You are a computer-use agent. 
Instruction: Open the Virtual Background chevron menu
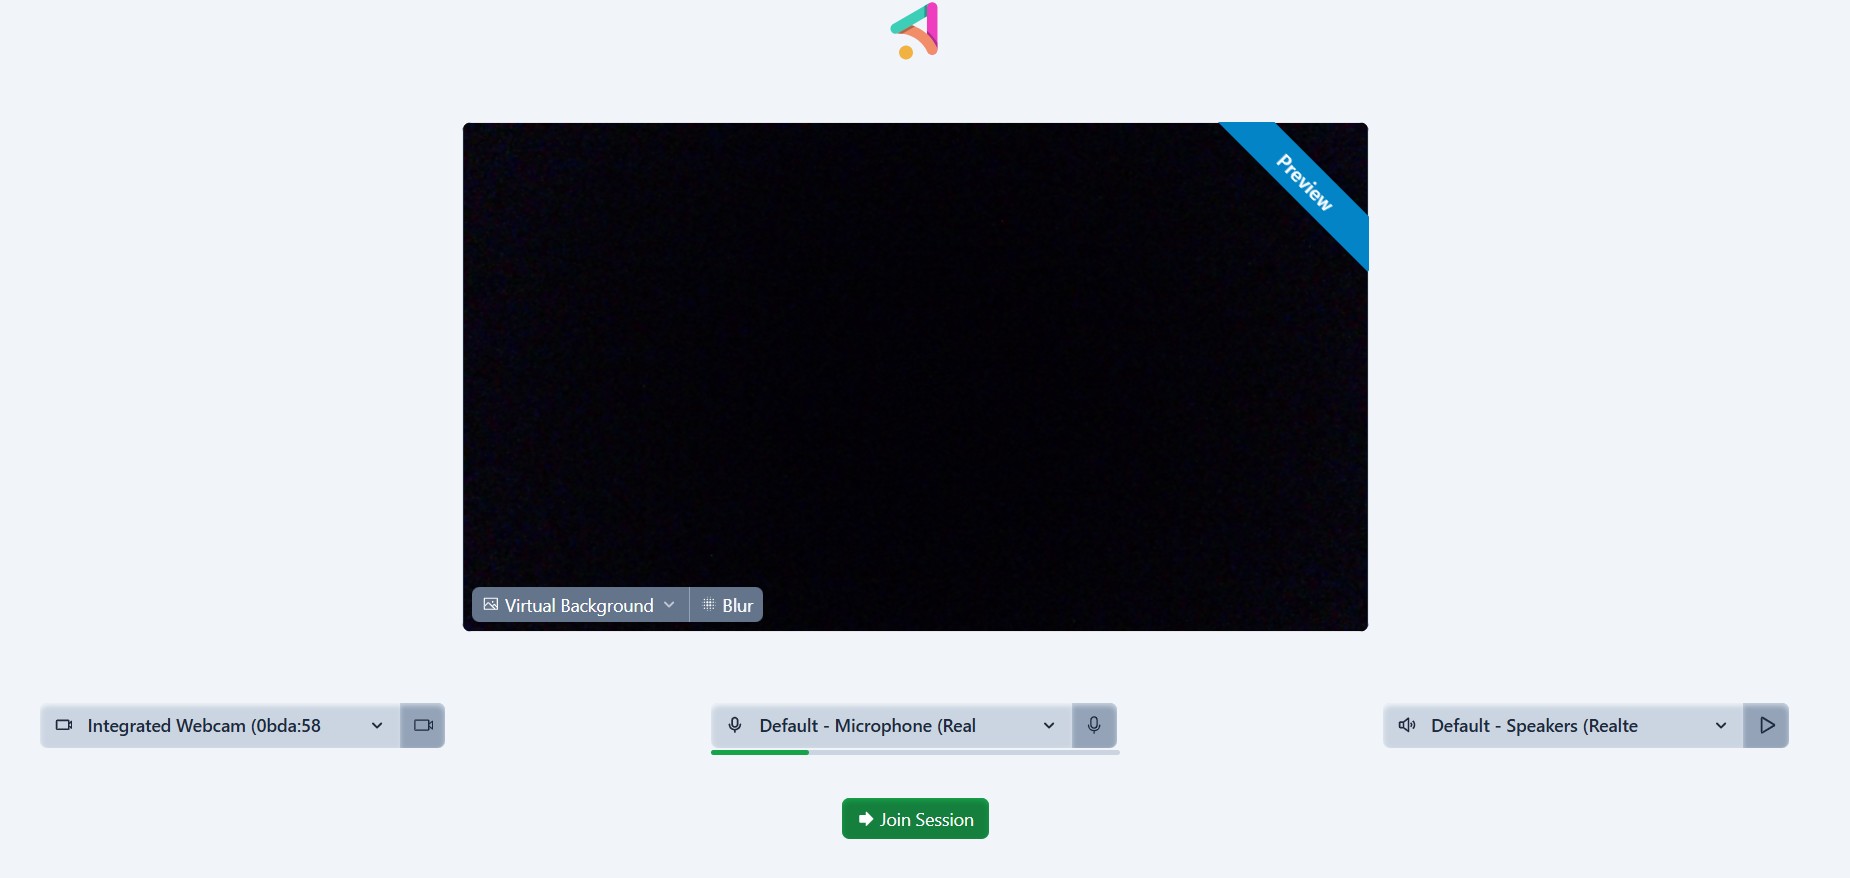click(669, 605)
